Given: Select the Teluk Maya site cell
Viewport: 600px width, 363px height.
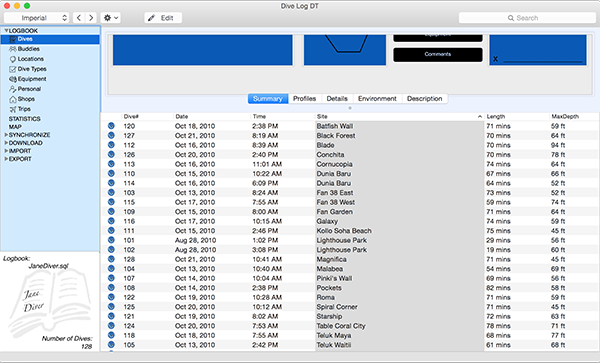Looking at the screenshot, I should tap(399, 335).
